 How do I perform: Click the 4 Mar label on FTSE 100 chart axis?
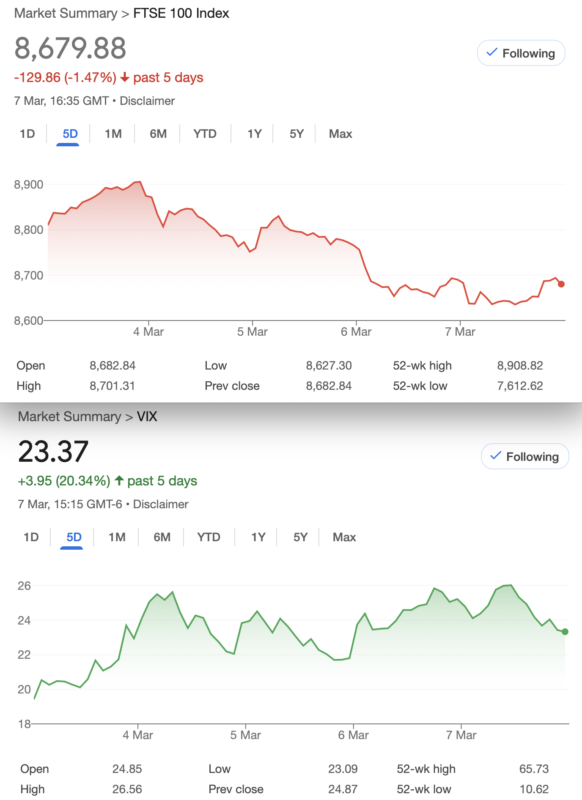[148, 332]
